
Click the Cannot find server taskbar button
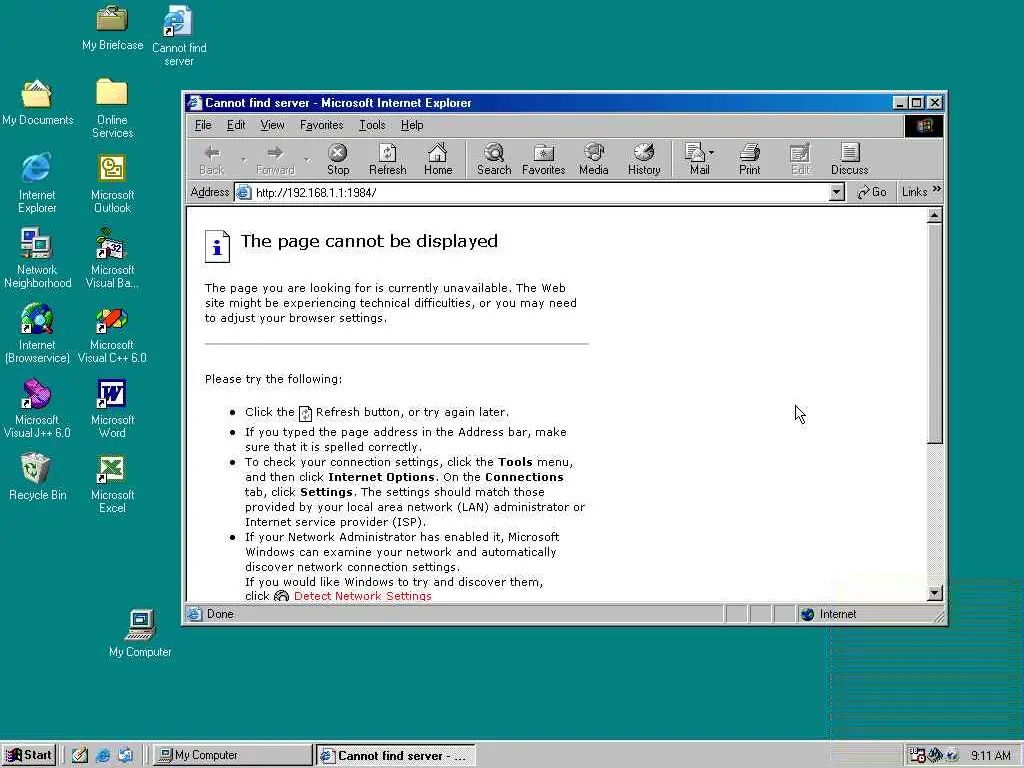coord(395,756)
